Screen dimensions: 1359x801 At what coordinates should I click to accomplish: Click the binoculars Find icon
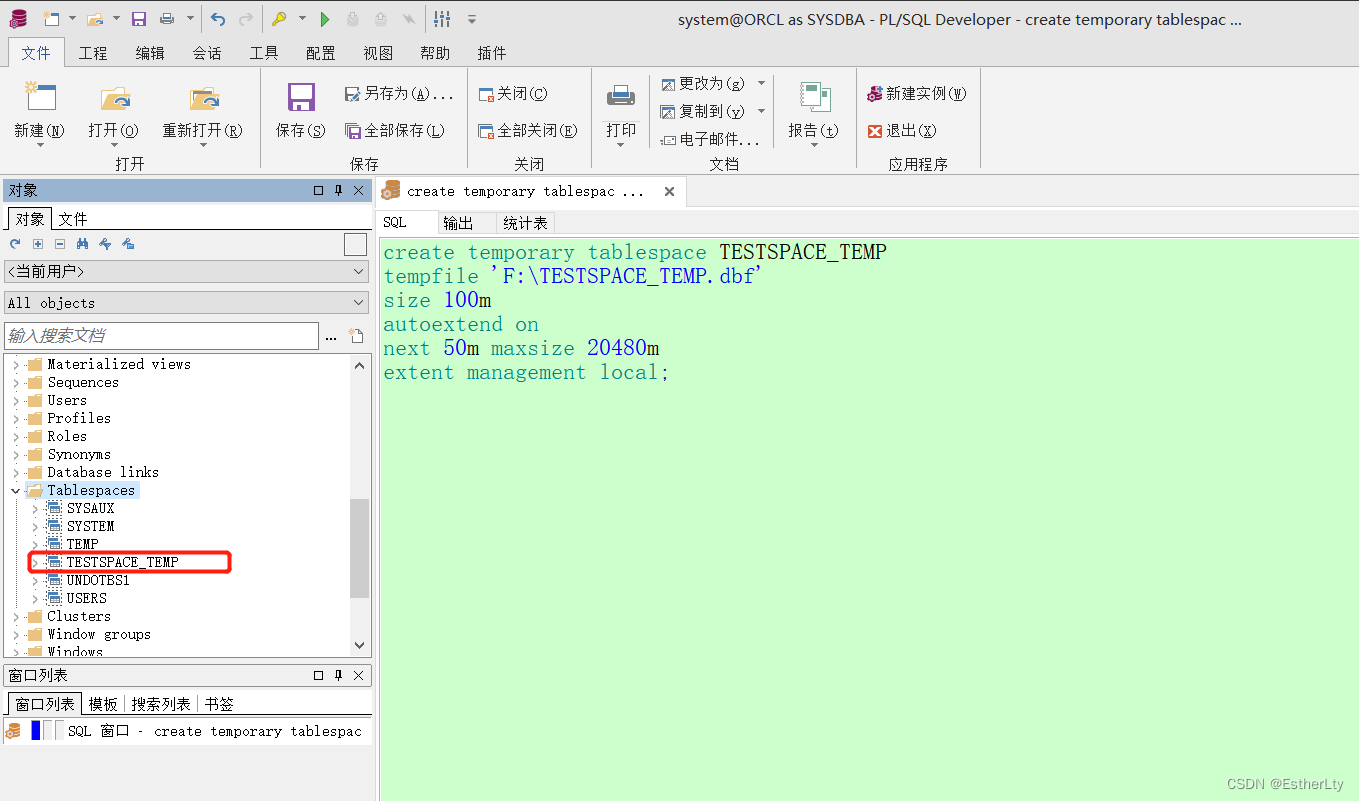pos(83,244)
